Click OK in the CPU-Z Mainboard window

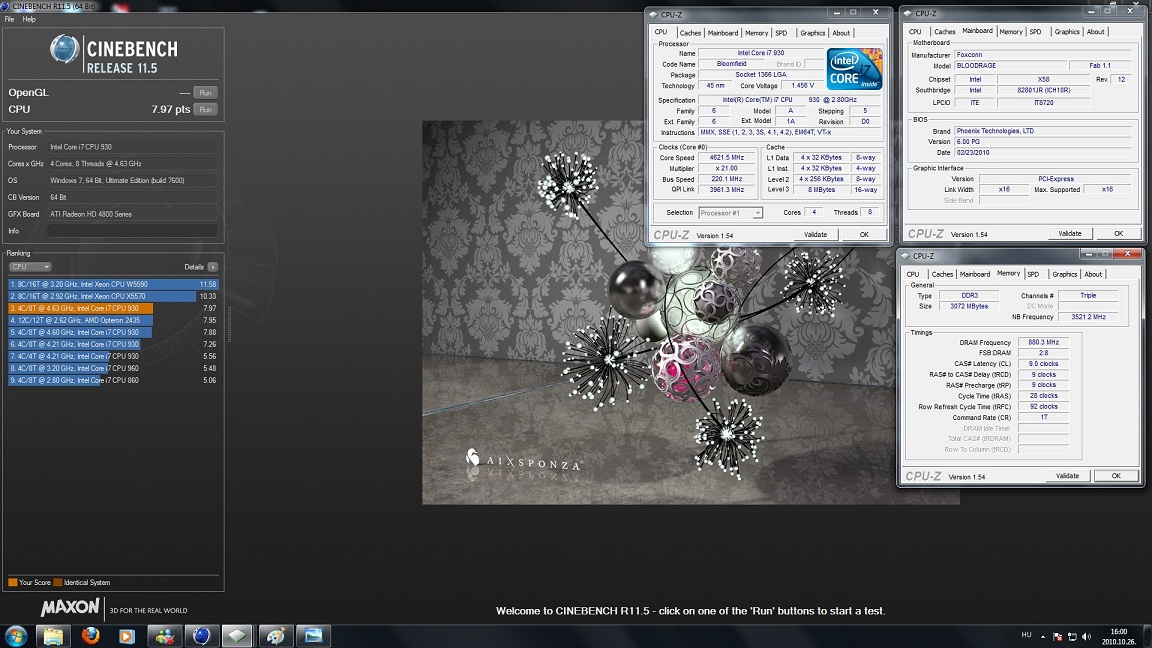1118,234
